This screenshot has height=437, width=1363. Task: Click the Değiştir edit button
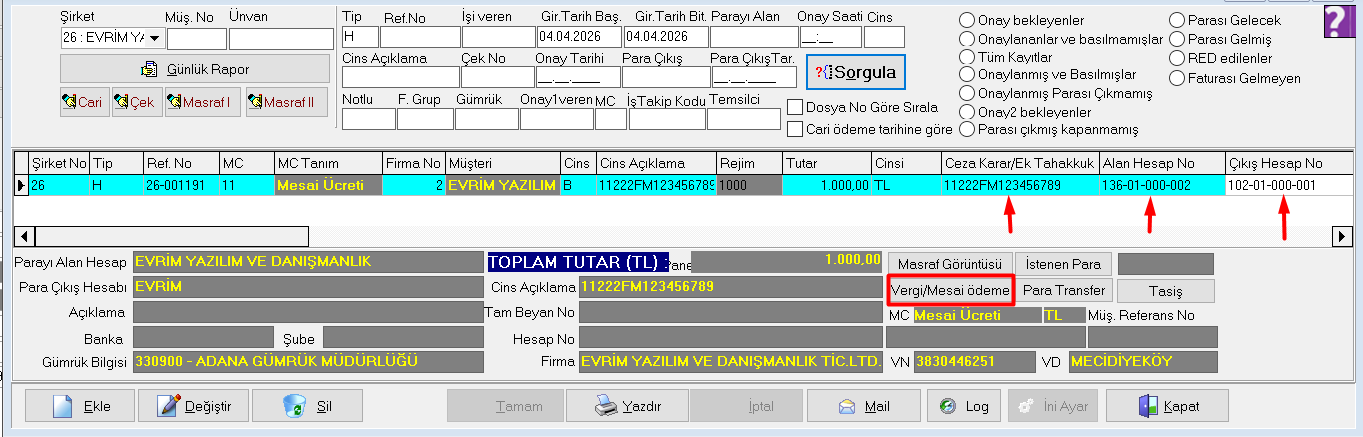(194, 406)
